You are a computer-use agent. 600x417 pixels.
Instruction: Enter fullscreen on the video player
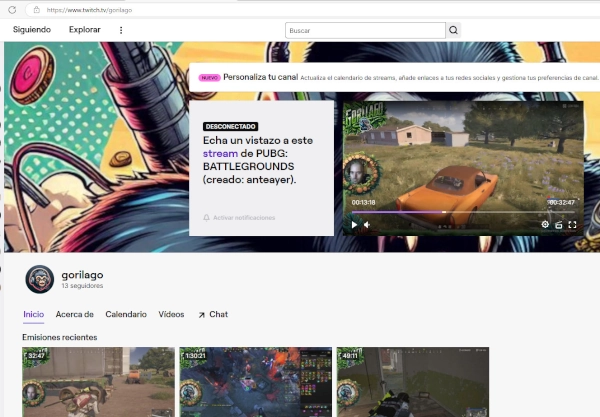573,225
